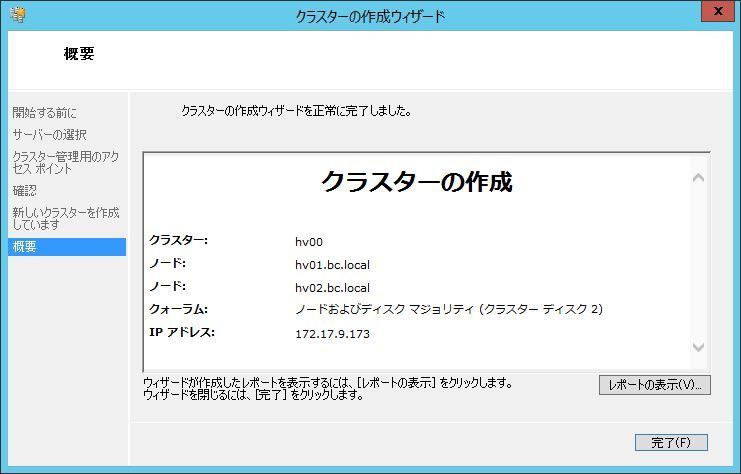Click the report scroll up arrow
741x474 pixels.
tap(698, 178)
